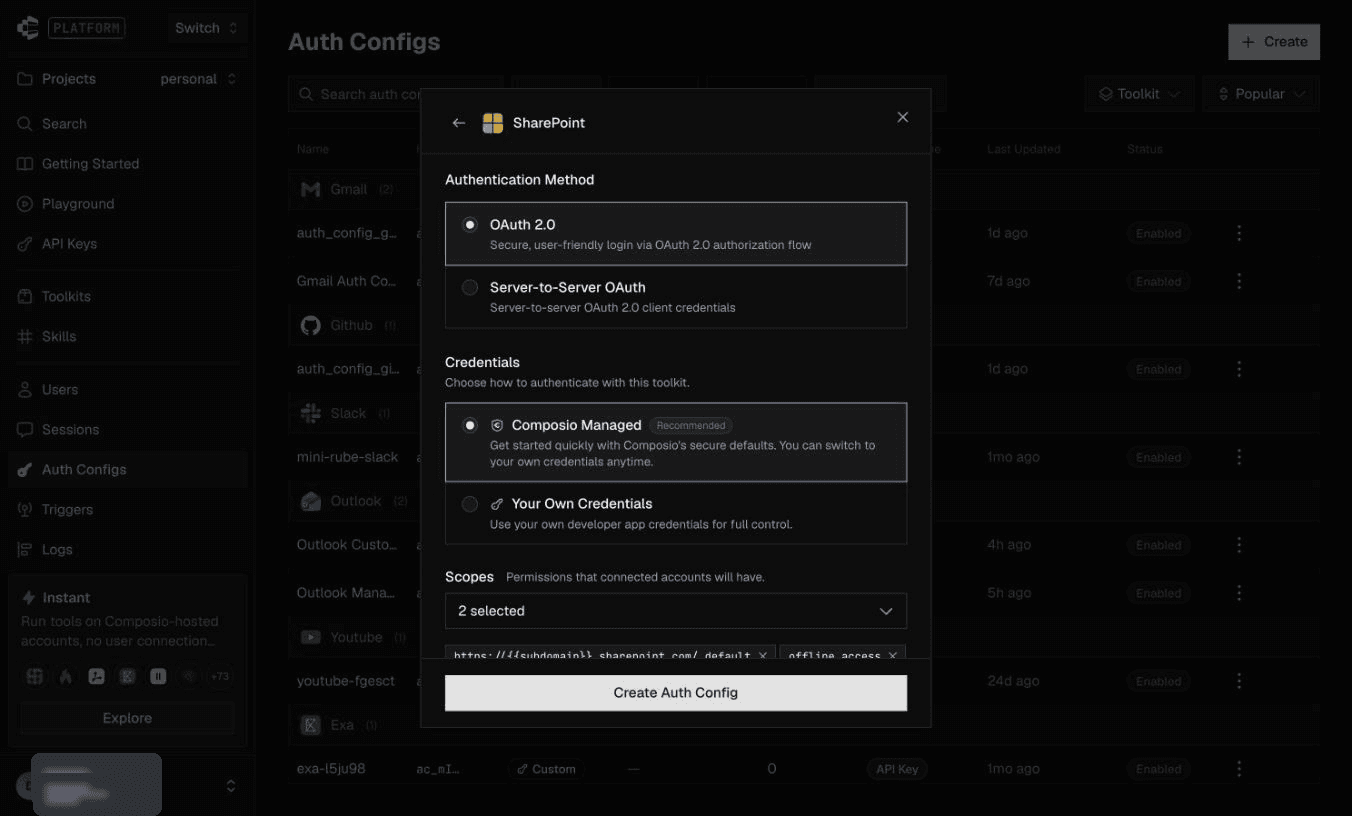
Task: Click the shield icon next to Composio Managed
Action: pos(497,425)
